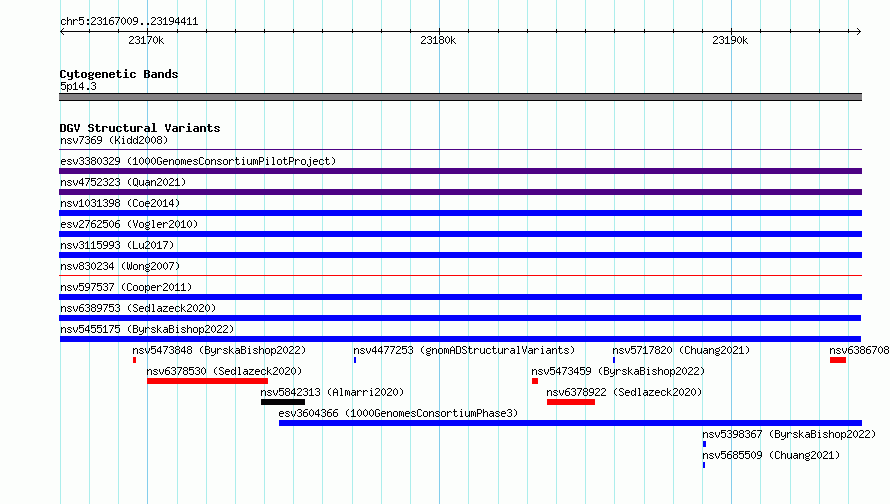Open nsv5455175 (ByrskaBishop2022) variant label
The image size is (890, 504).
click(x=147, y=329)
